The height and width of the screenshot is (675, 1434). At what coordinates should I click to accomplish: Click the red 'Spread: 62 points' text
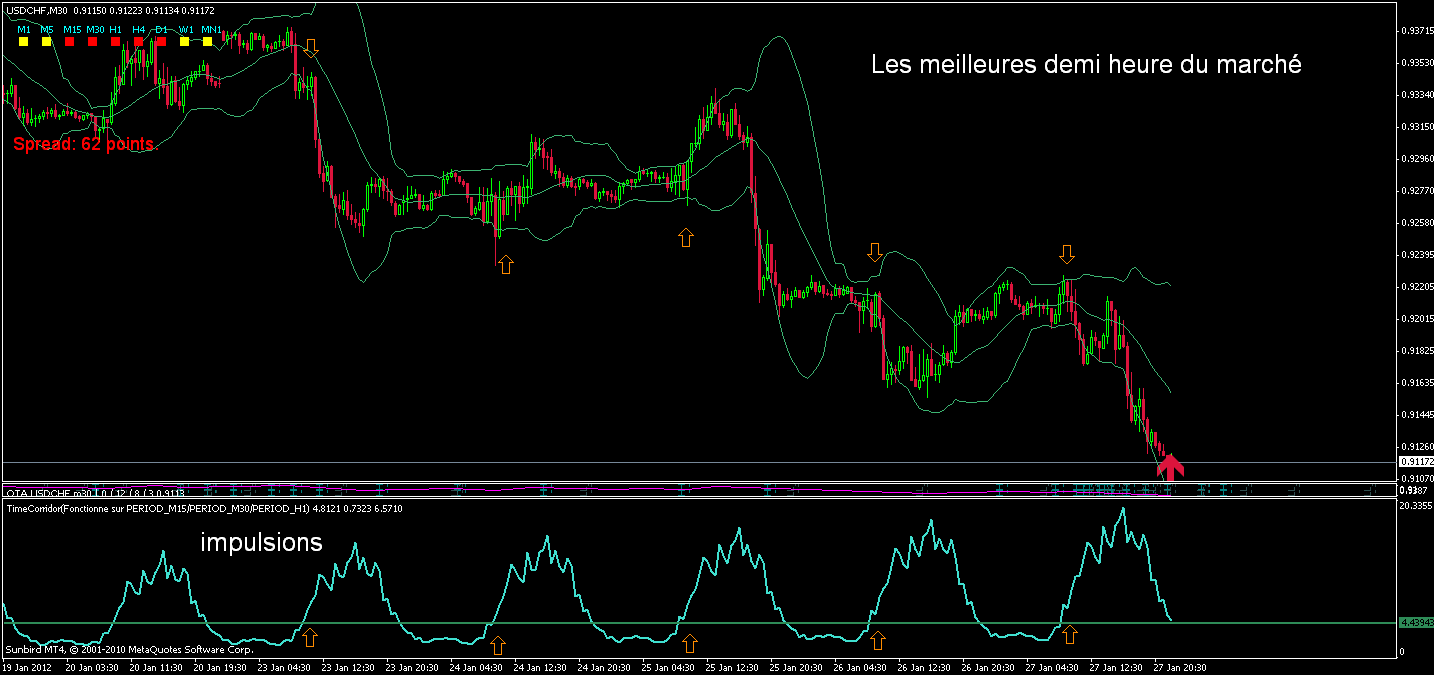(84, 144)
